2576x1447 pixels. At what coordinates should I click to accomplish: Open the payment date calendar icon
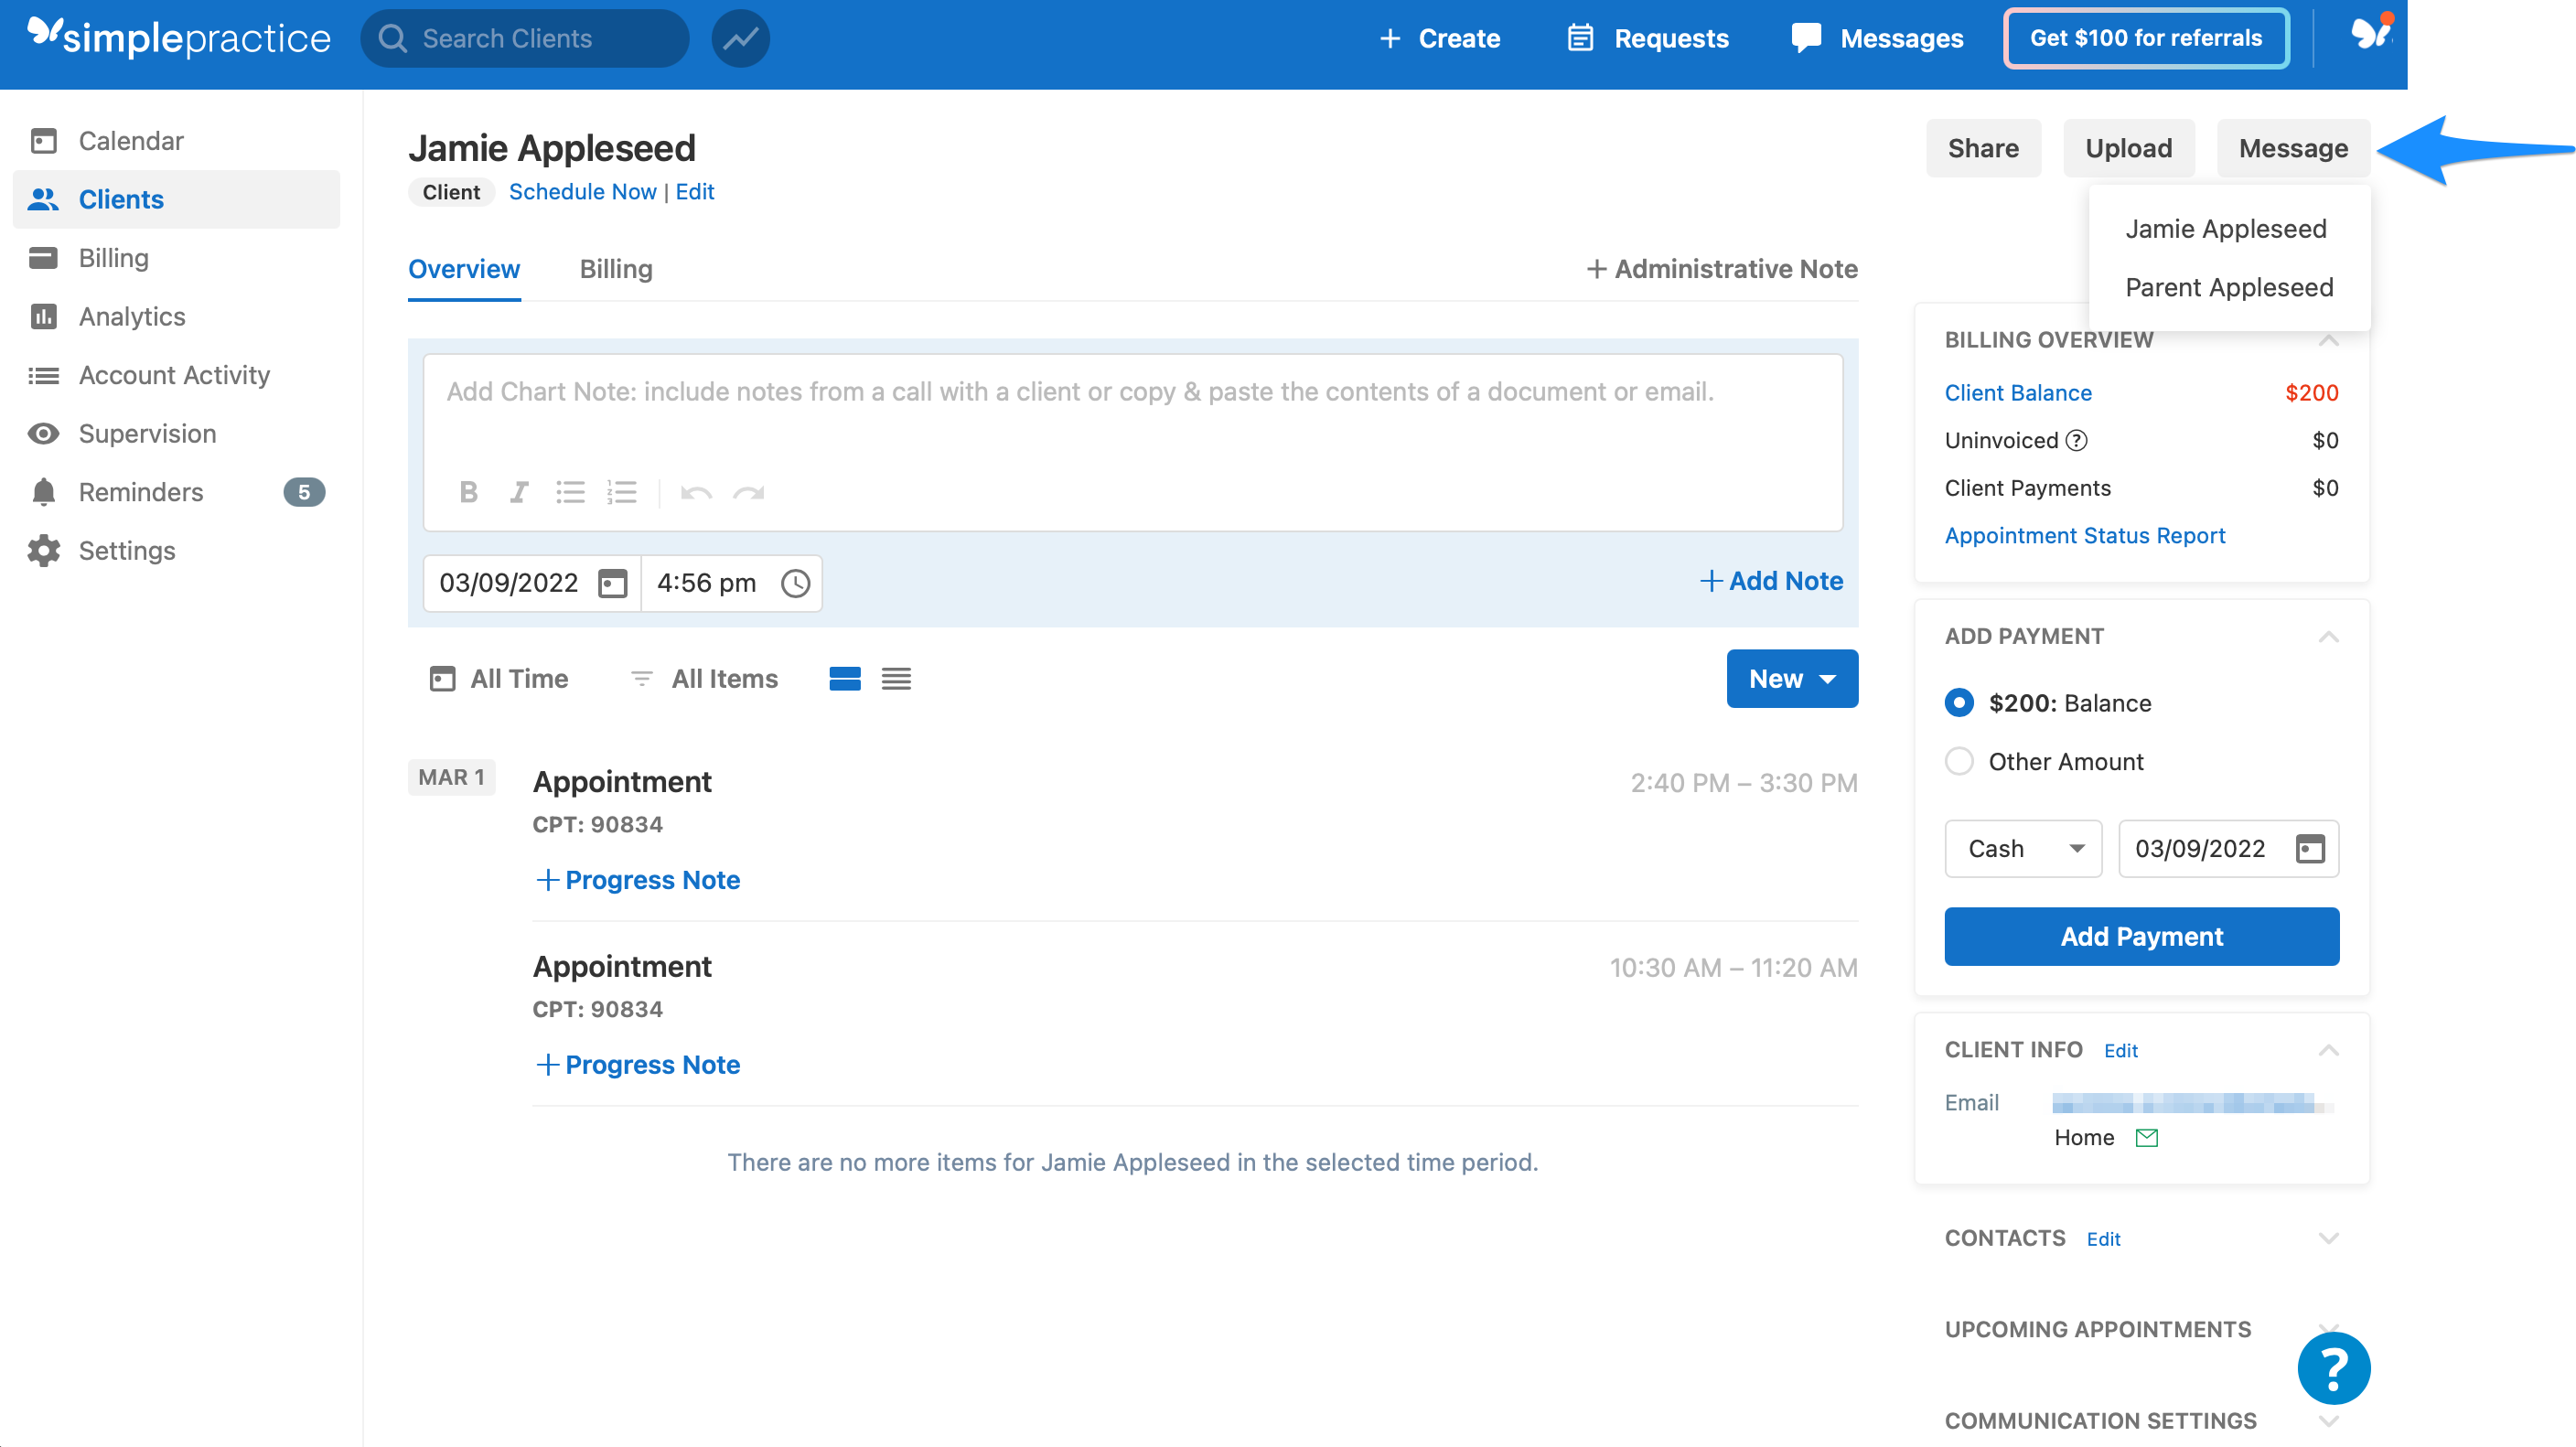[x=2310, y=848]
